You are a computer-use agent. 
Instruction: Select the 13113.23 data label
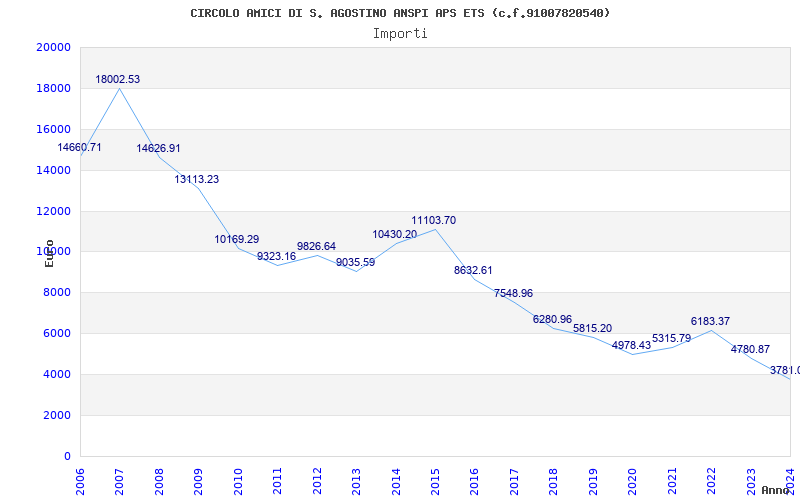pos(196,180)
